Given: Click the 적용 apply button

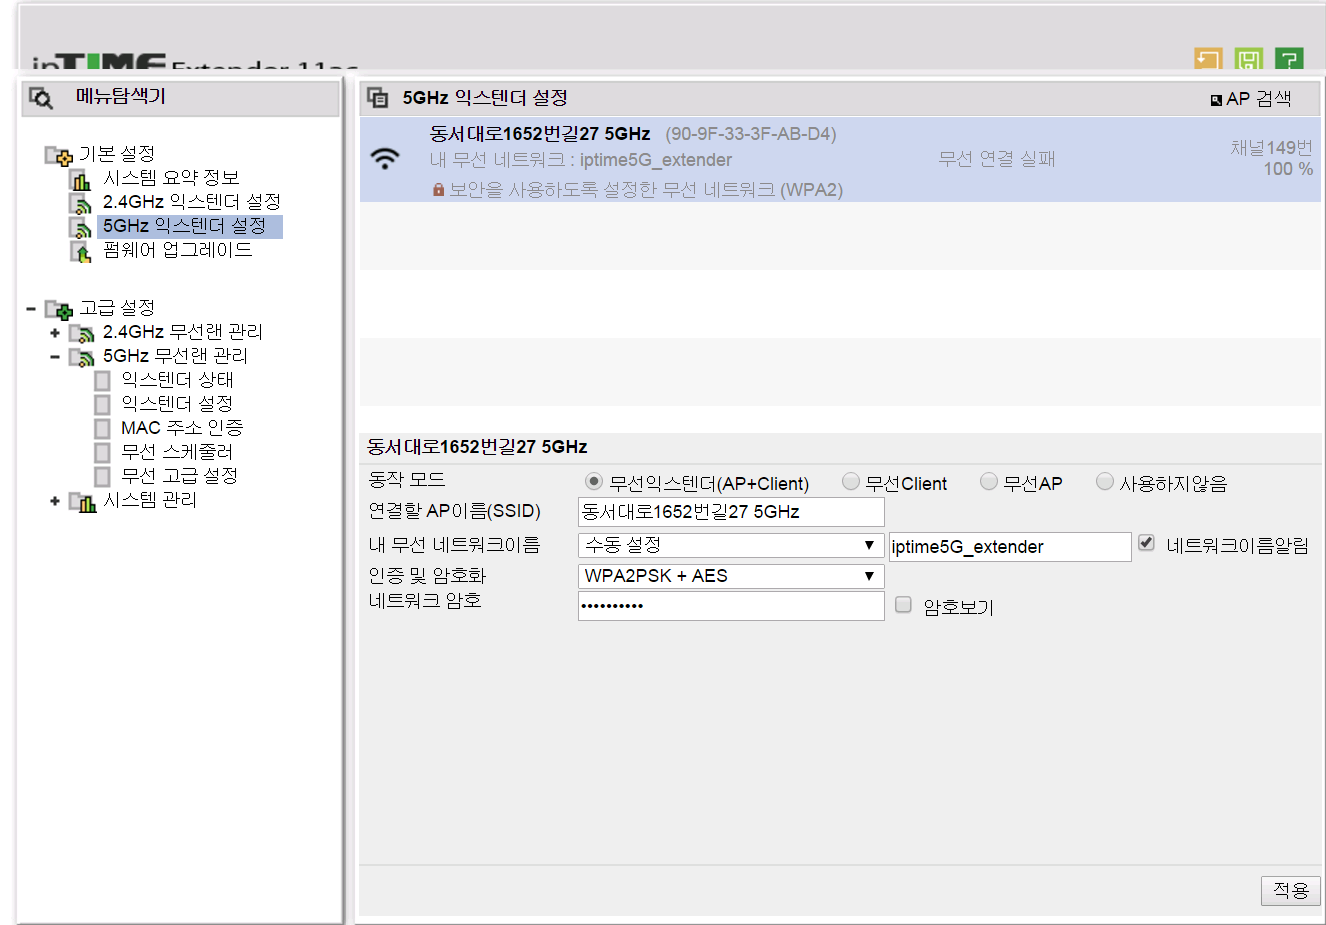Looking at the screenshot, I should click(x=1290, y=890).
